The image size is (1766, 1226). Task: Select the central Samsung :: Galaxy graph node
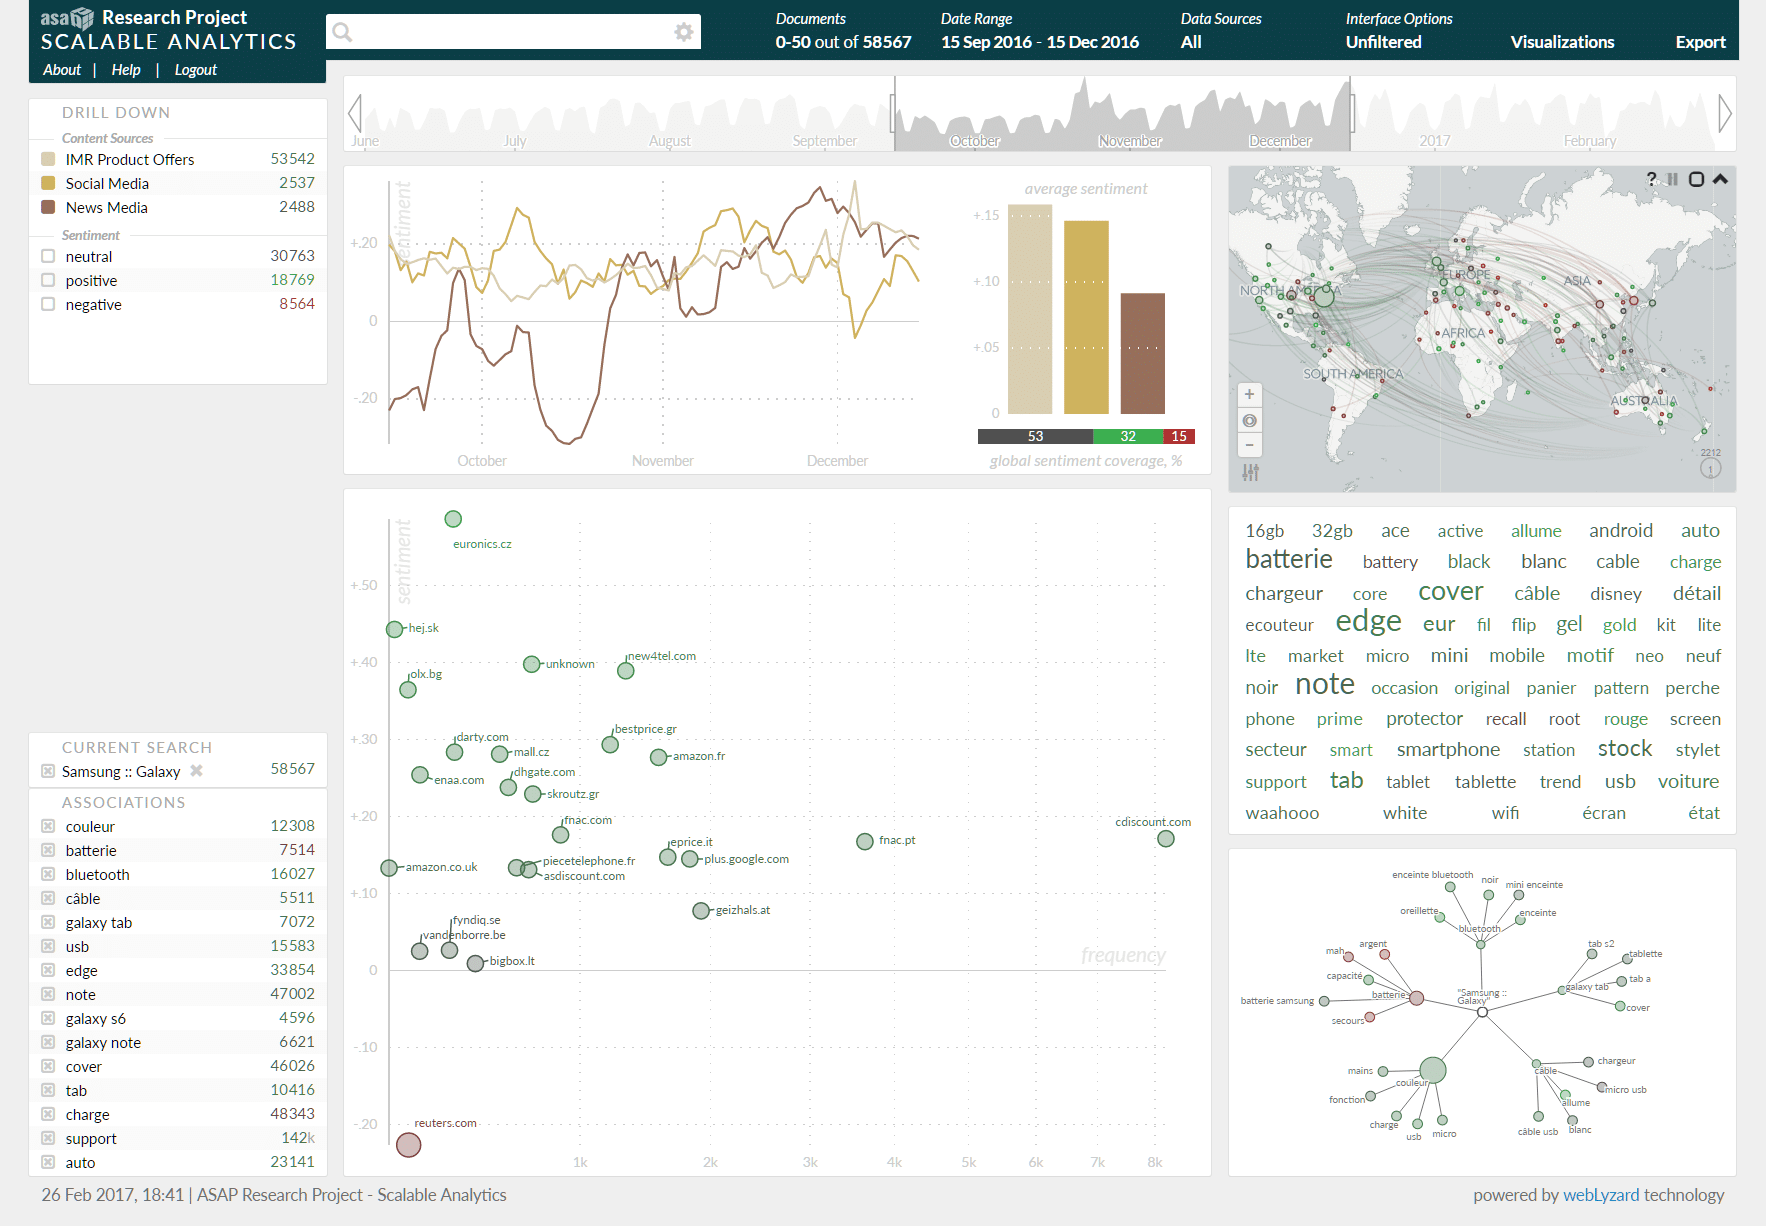pos(1482,1012)
